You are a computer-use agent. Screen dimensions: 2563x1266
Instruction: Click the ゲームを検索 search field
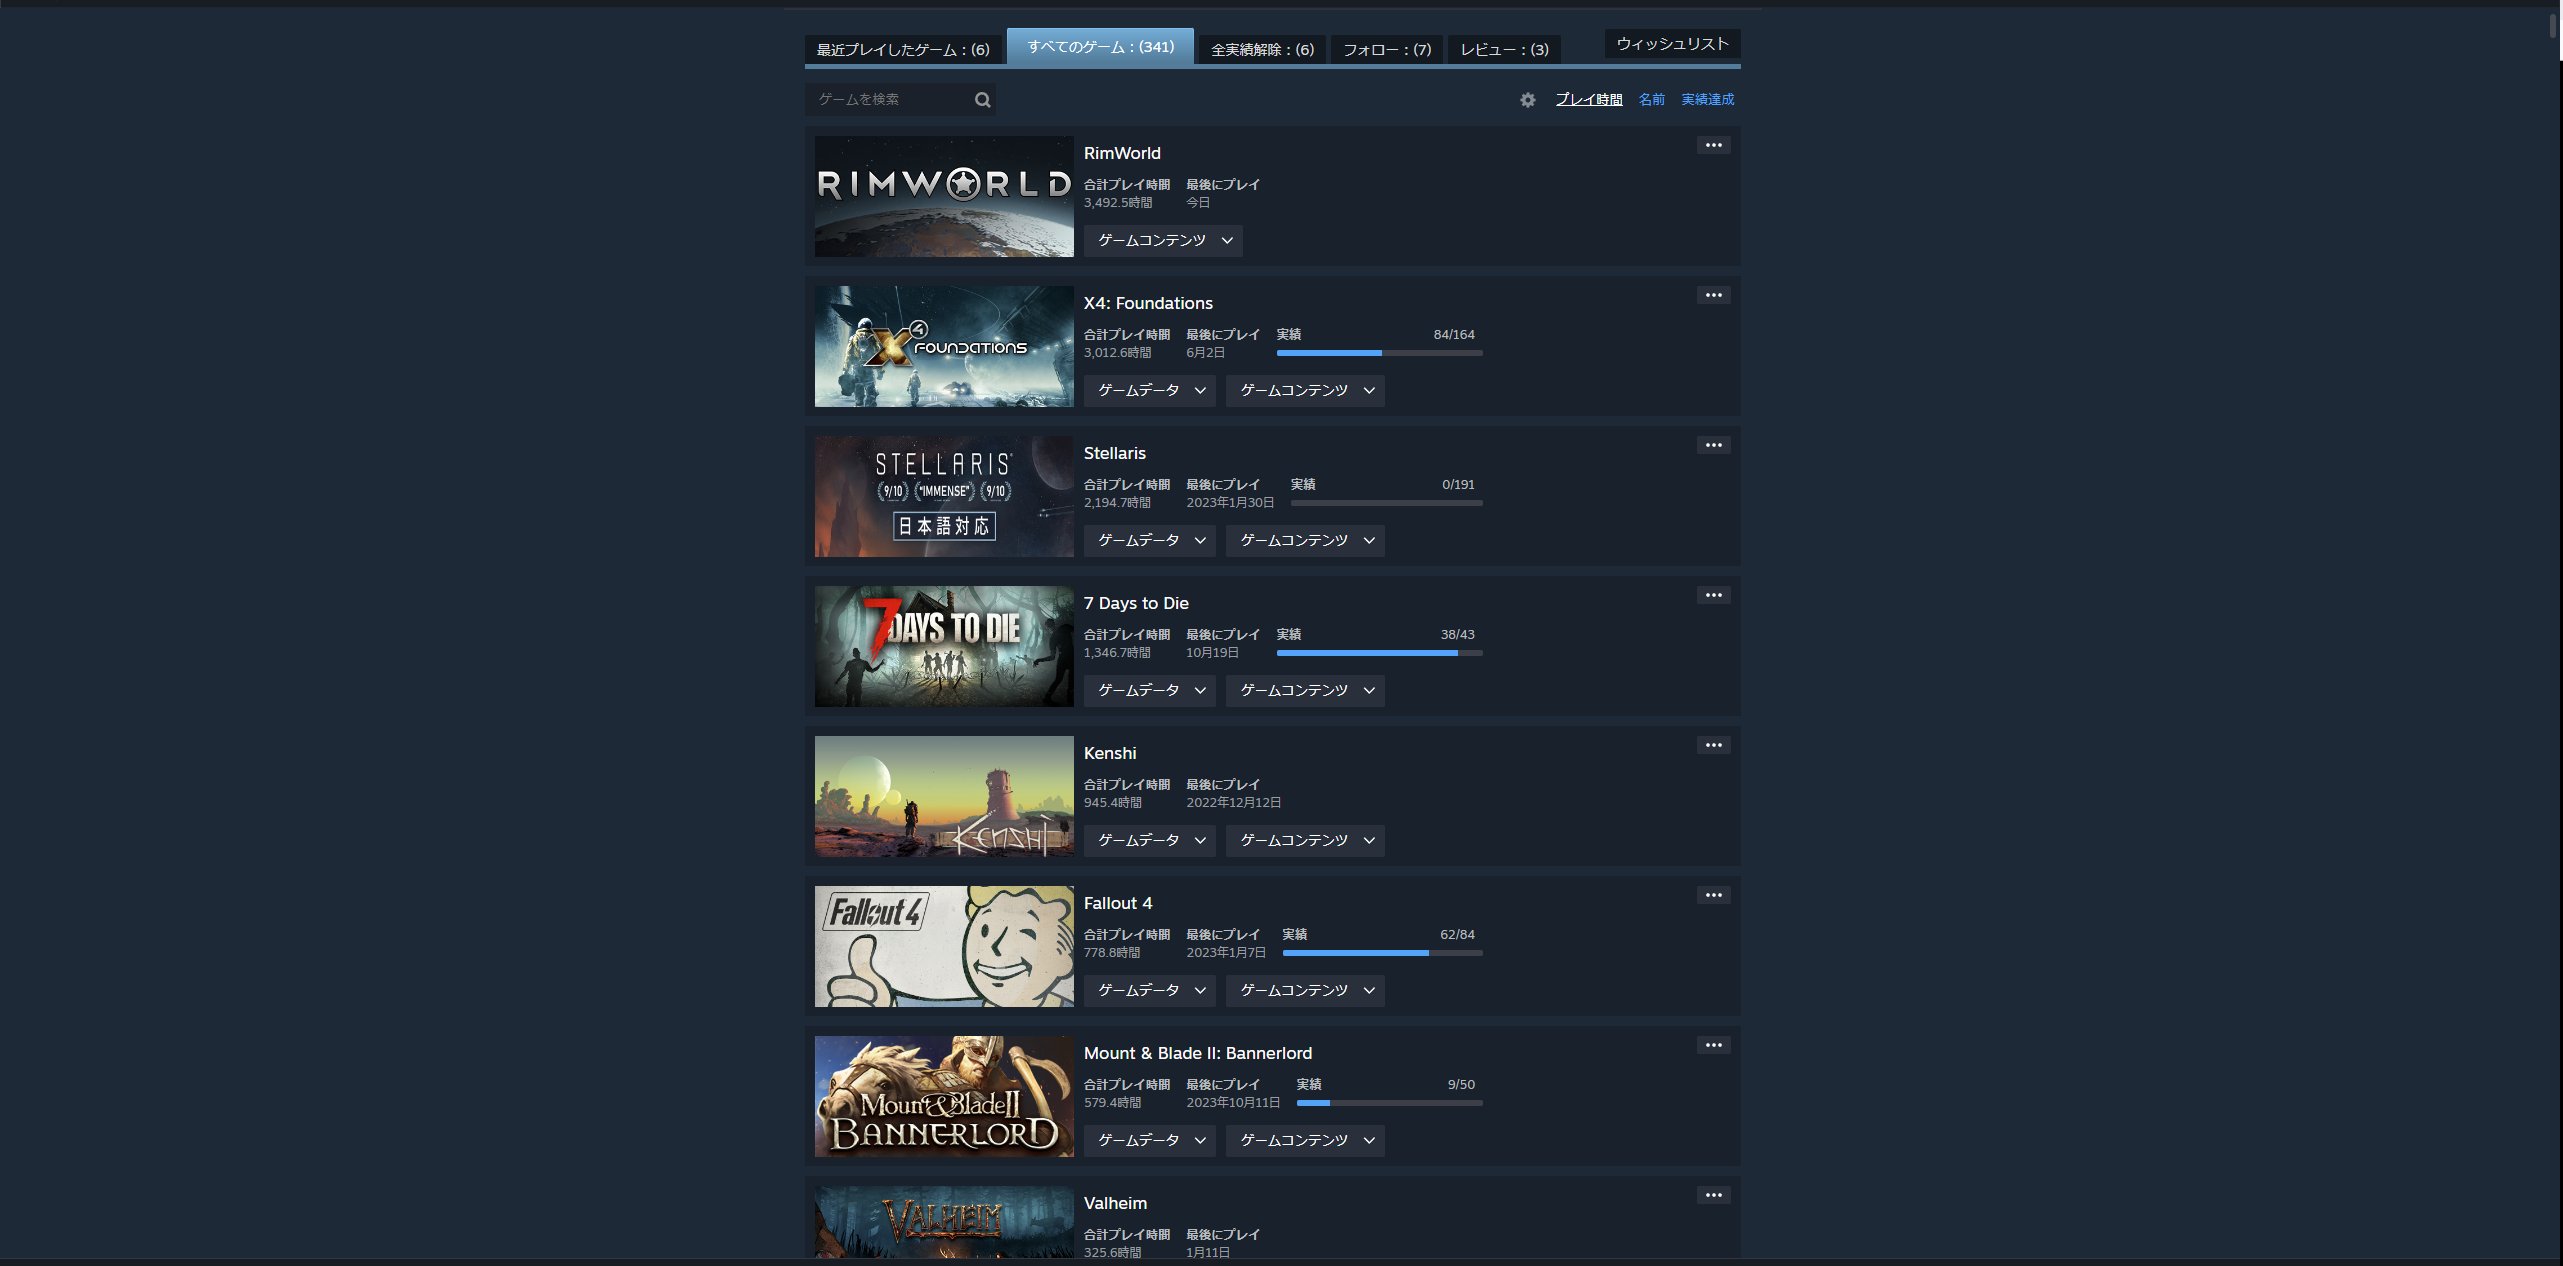tap(890, 100)
